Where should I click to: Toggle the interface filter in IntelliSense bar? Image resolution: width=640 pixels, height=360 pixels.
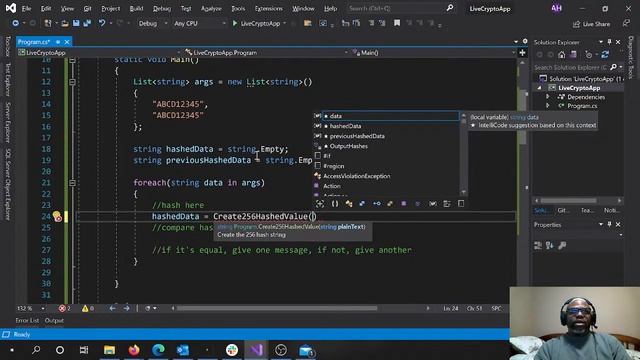pyautogui.click(x=376, y=204)
